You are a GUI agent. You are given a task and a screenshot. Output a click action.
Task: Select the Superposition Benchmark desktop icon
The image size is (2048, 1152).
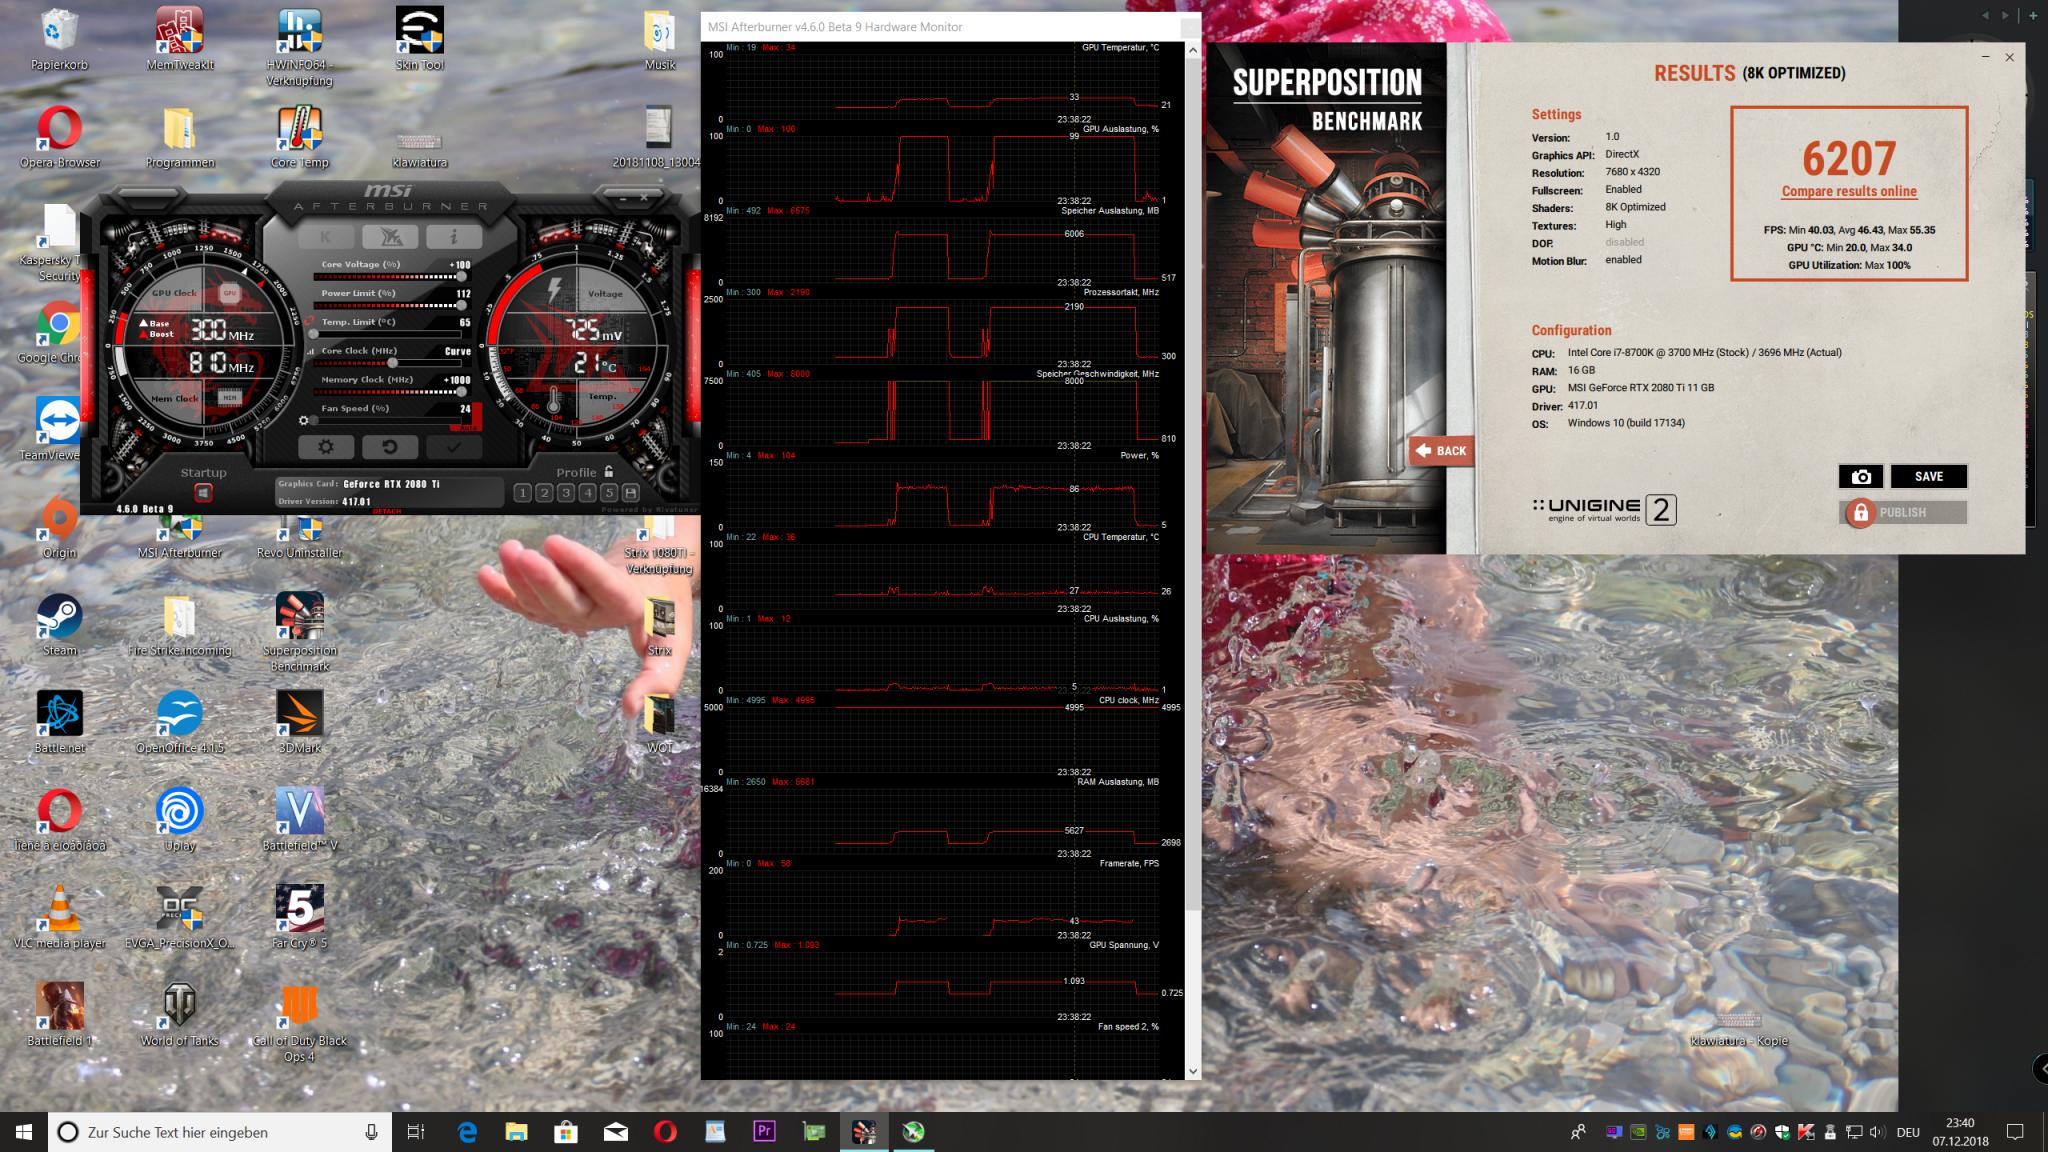[x=300, y=633]
